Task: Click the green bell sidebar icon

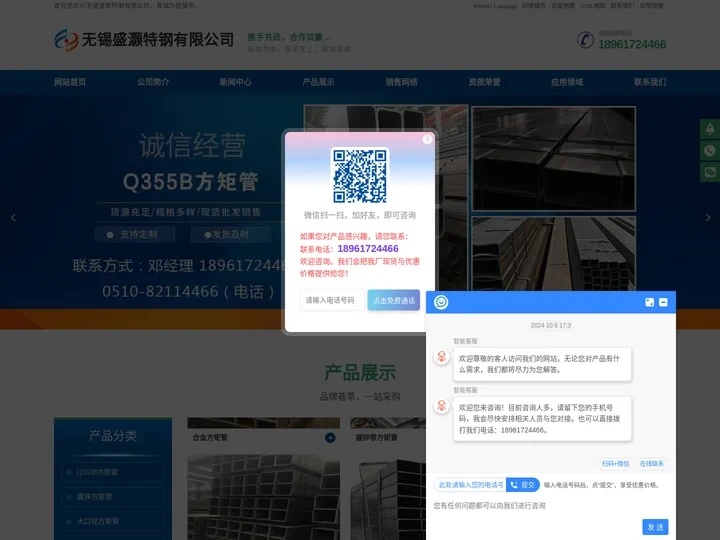Action: coord(710,129)
